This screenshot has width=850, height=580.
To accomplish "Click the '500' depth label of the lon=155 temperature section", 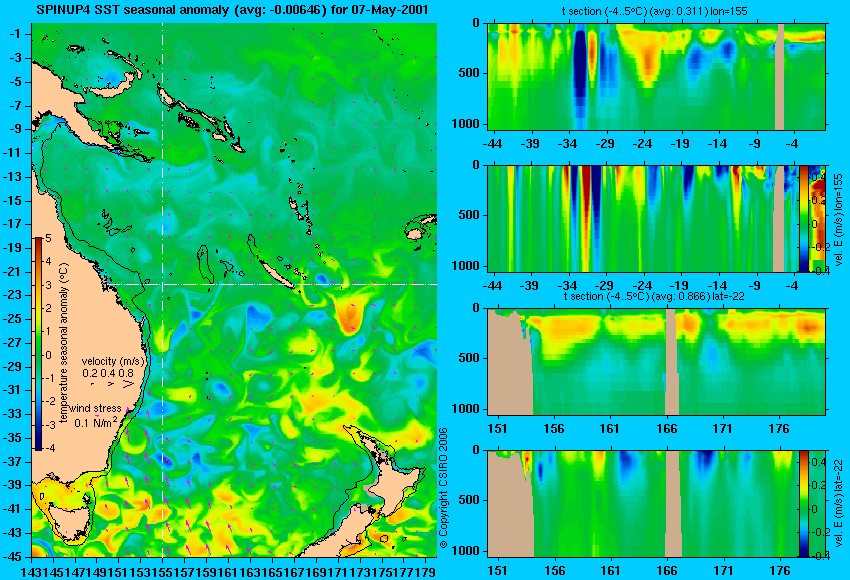I will (469, 73).
